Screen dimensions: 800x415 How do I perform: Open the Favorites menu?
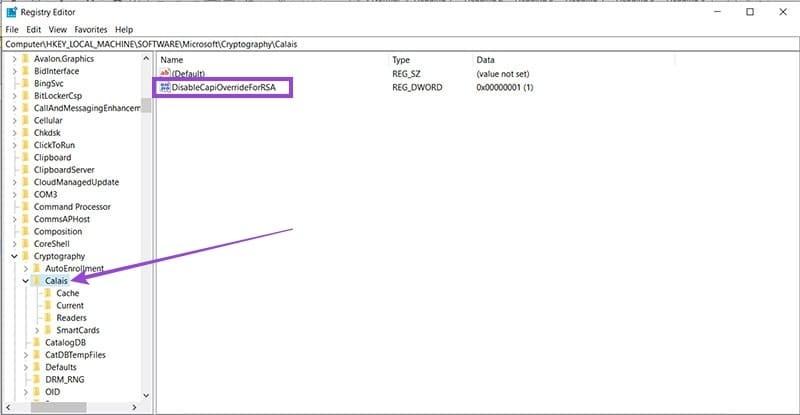point(89,30)
